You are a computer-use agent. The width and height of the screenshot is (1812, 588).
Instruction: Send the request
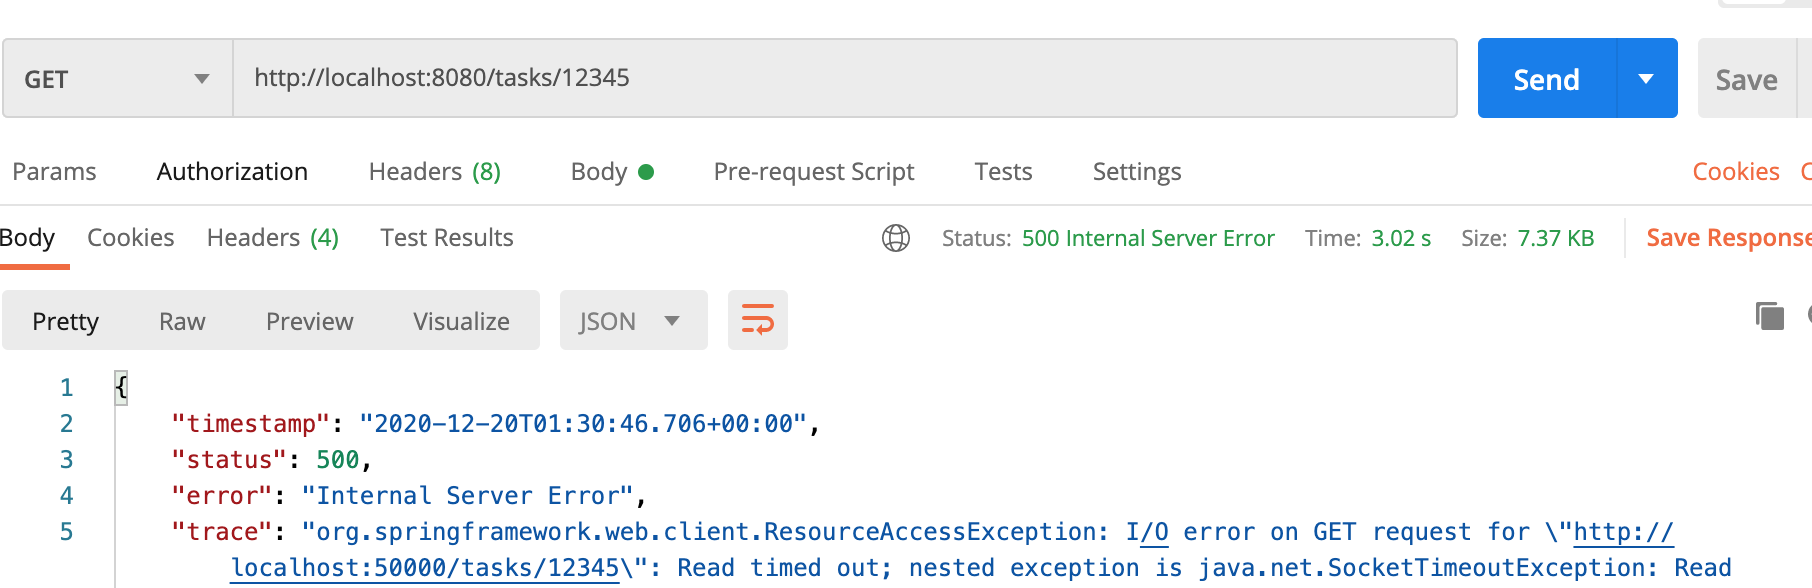1546,79
